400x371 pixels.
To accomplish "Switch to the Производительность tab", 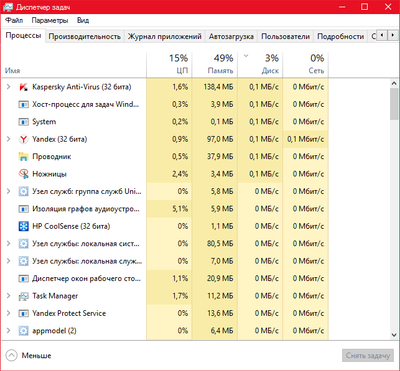I will 84,36.
